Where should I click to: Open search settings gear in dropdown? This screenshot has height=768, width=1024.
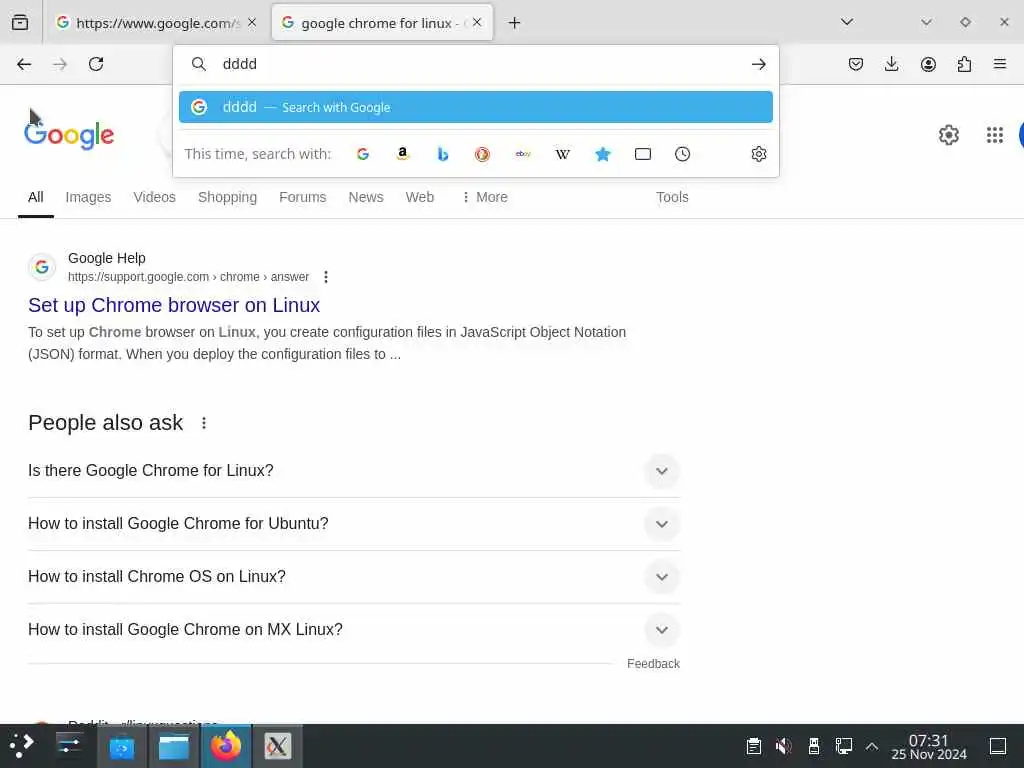pyautogui.click(x=759, y=154)
